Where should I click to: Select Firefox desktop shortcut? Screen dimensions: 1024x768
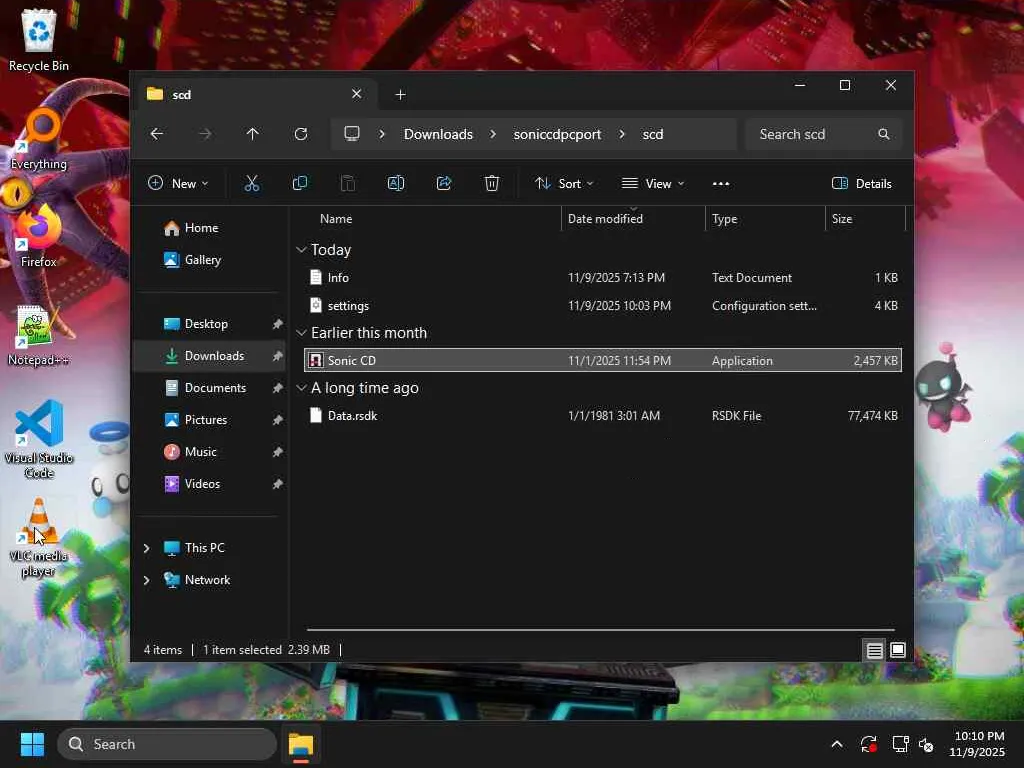[x=39, y=236]
